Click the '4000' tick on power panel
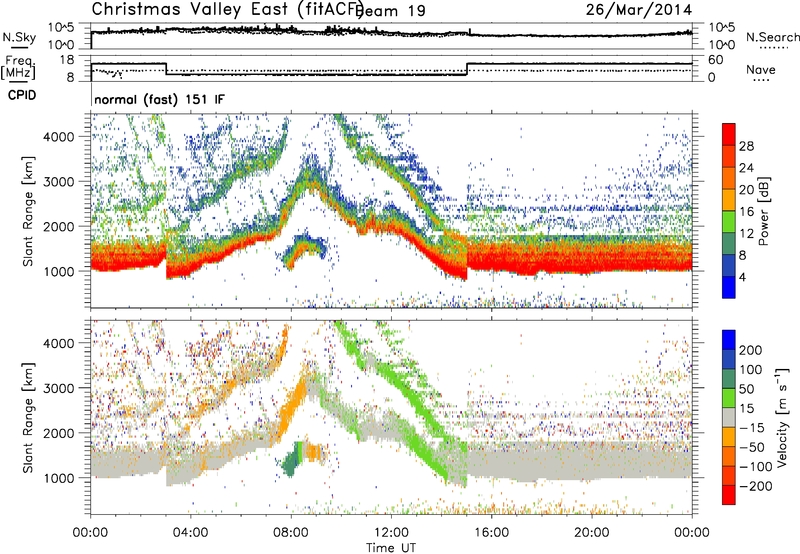Screen dimensions: 800x554 coord(61,136)
